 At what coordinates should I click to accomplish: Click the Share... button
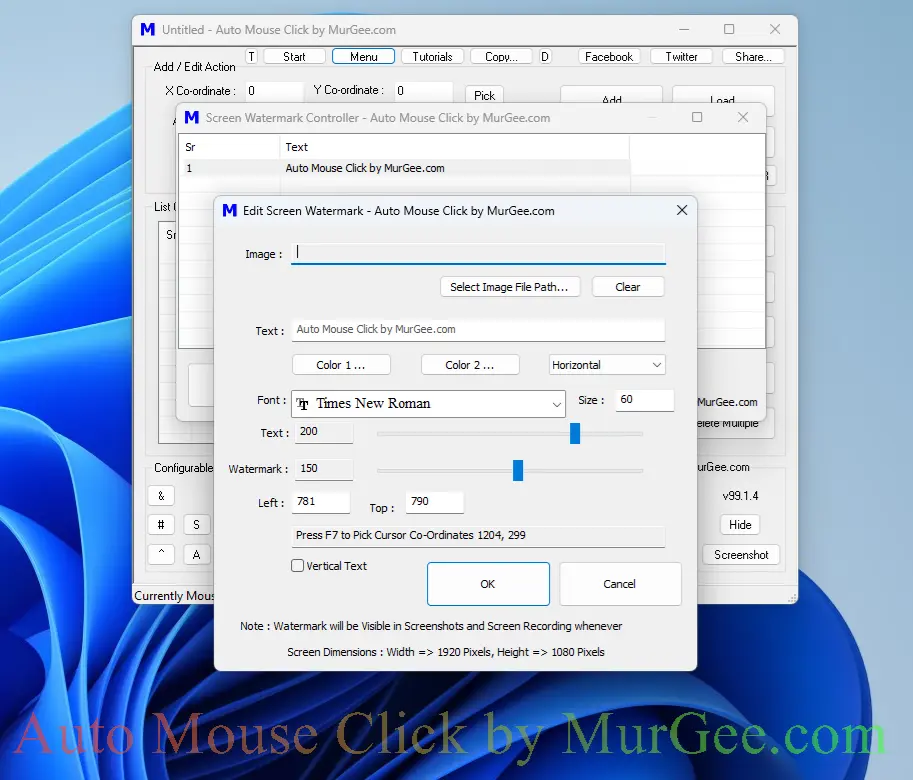click(x=753, y=56)
